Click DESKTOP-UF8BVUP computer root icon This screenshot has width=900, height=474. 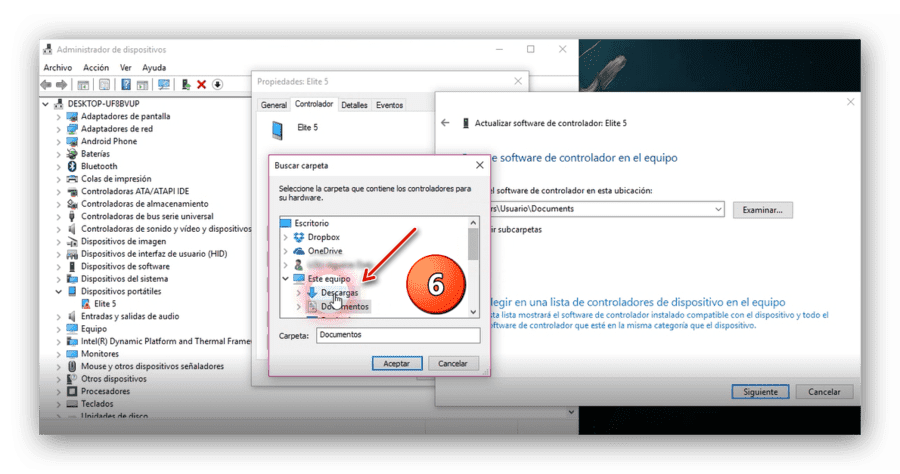pos(58,104)
